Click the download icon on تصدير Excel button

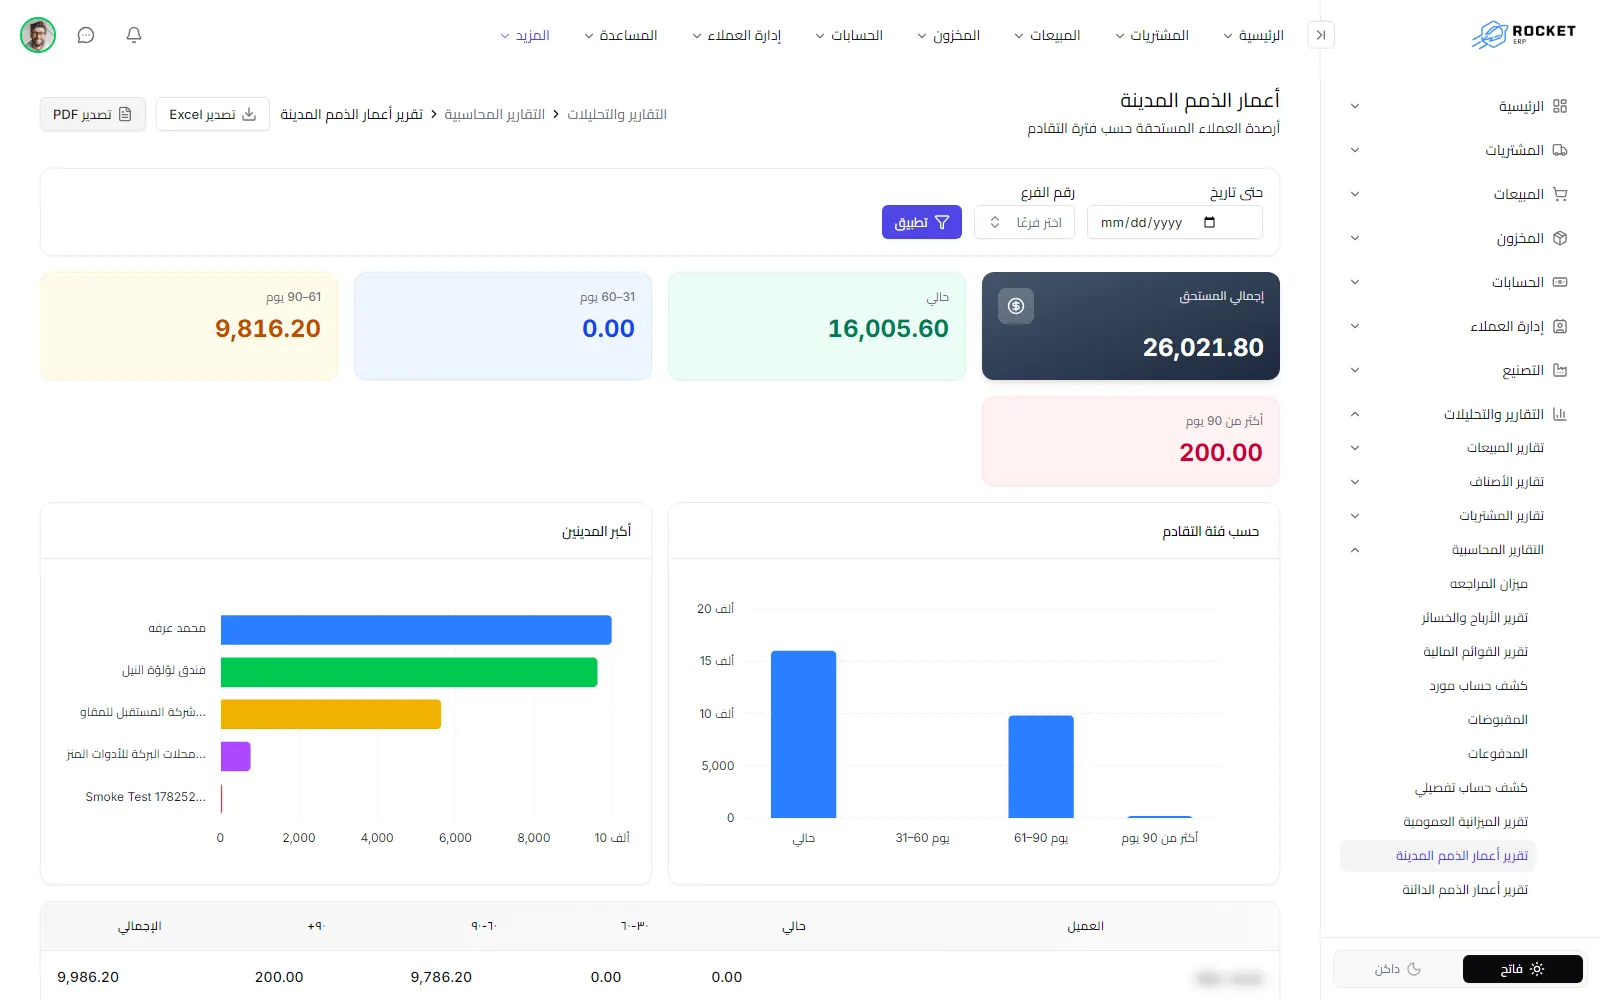(x=249, y=114)
